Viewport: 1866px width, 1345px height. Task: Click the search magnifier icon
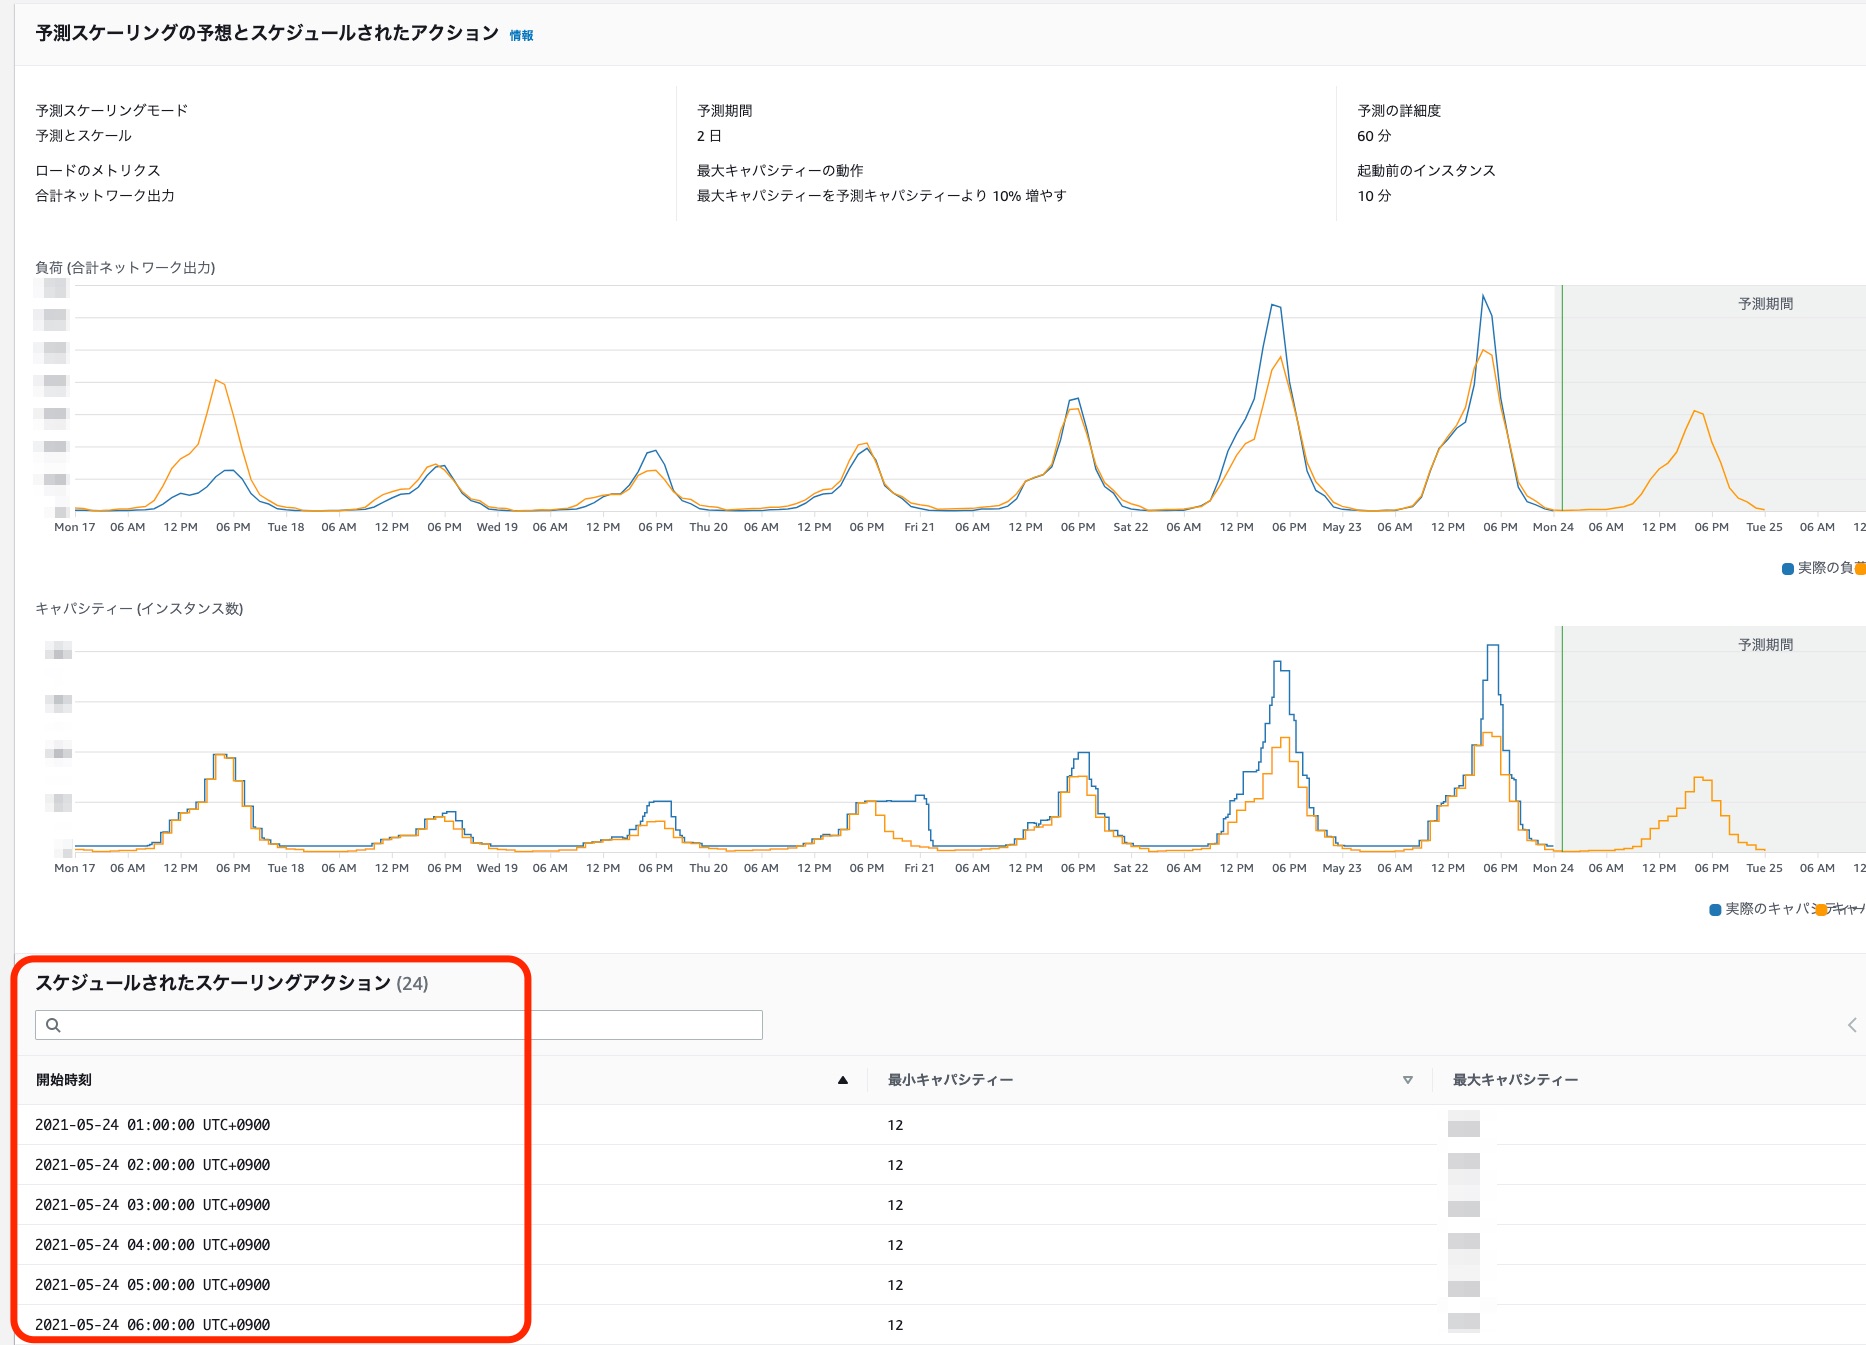(54, 1025)
